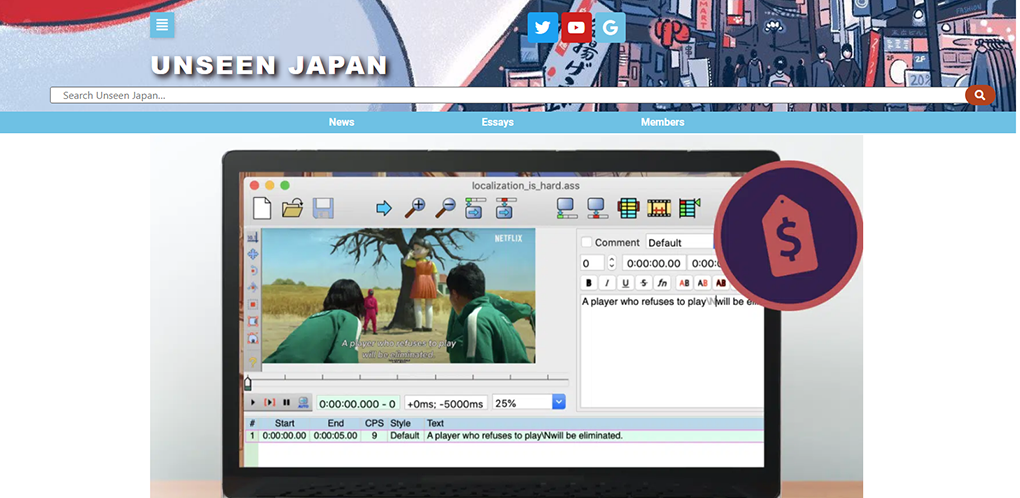Image resolution: width=1020 pixels, height=498 pixels.
Task: Click the End column header
Action: 336,423
